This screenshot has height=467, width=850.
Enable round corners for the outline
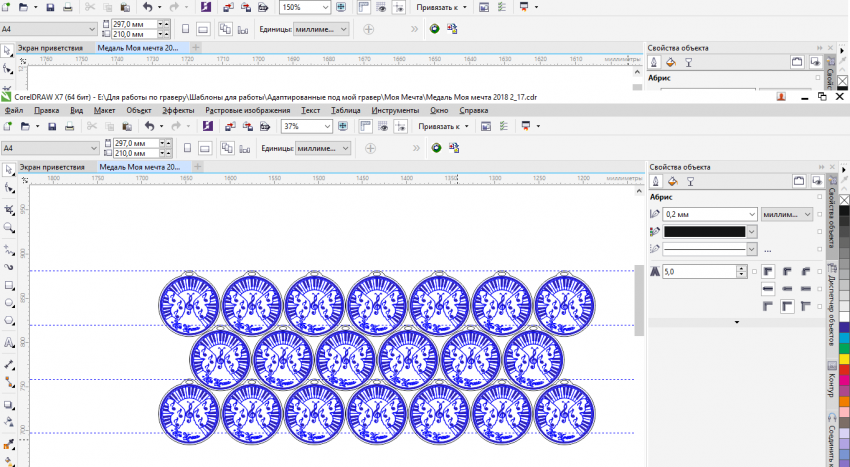[x=786, y=272]
